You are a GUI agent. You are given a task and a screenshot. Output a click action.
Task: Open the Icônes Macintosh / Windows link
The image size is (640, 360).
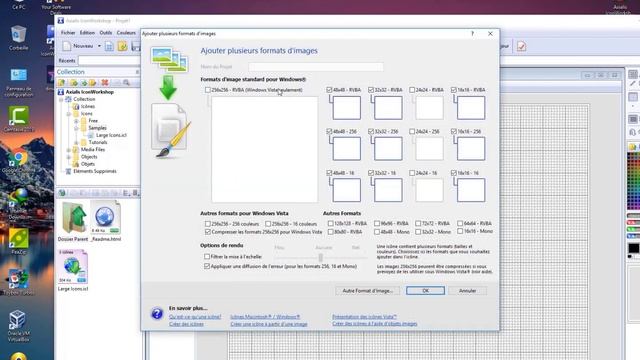click(265, 317)
